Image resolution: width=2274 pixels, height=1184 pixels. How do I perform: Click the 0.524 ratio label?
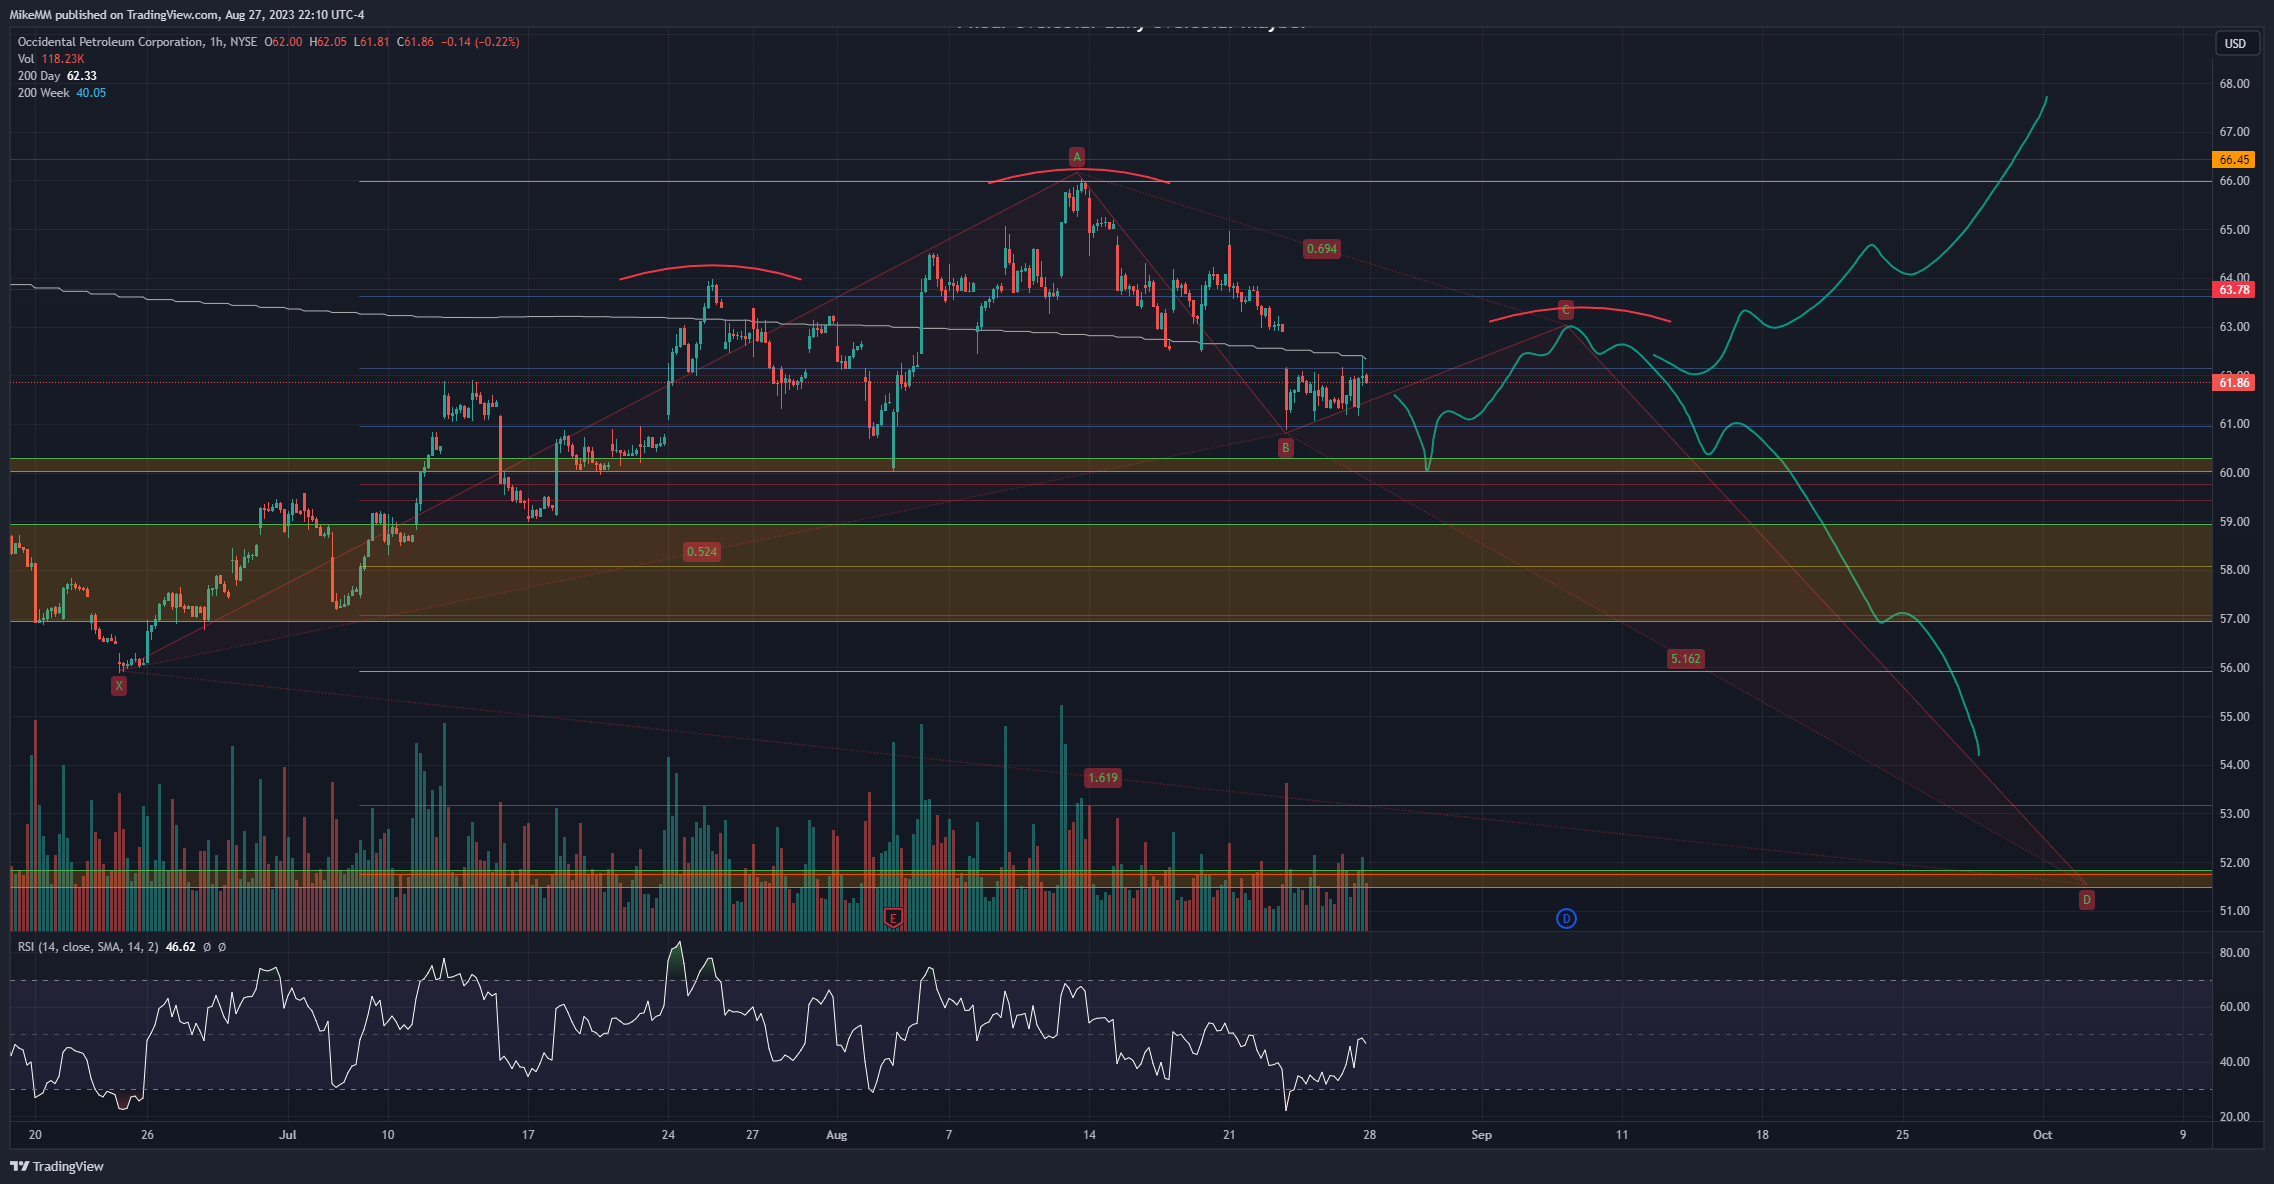click(702, 552)
